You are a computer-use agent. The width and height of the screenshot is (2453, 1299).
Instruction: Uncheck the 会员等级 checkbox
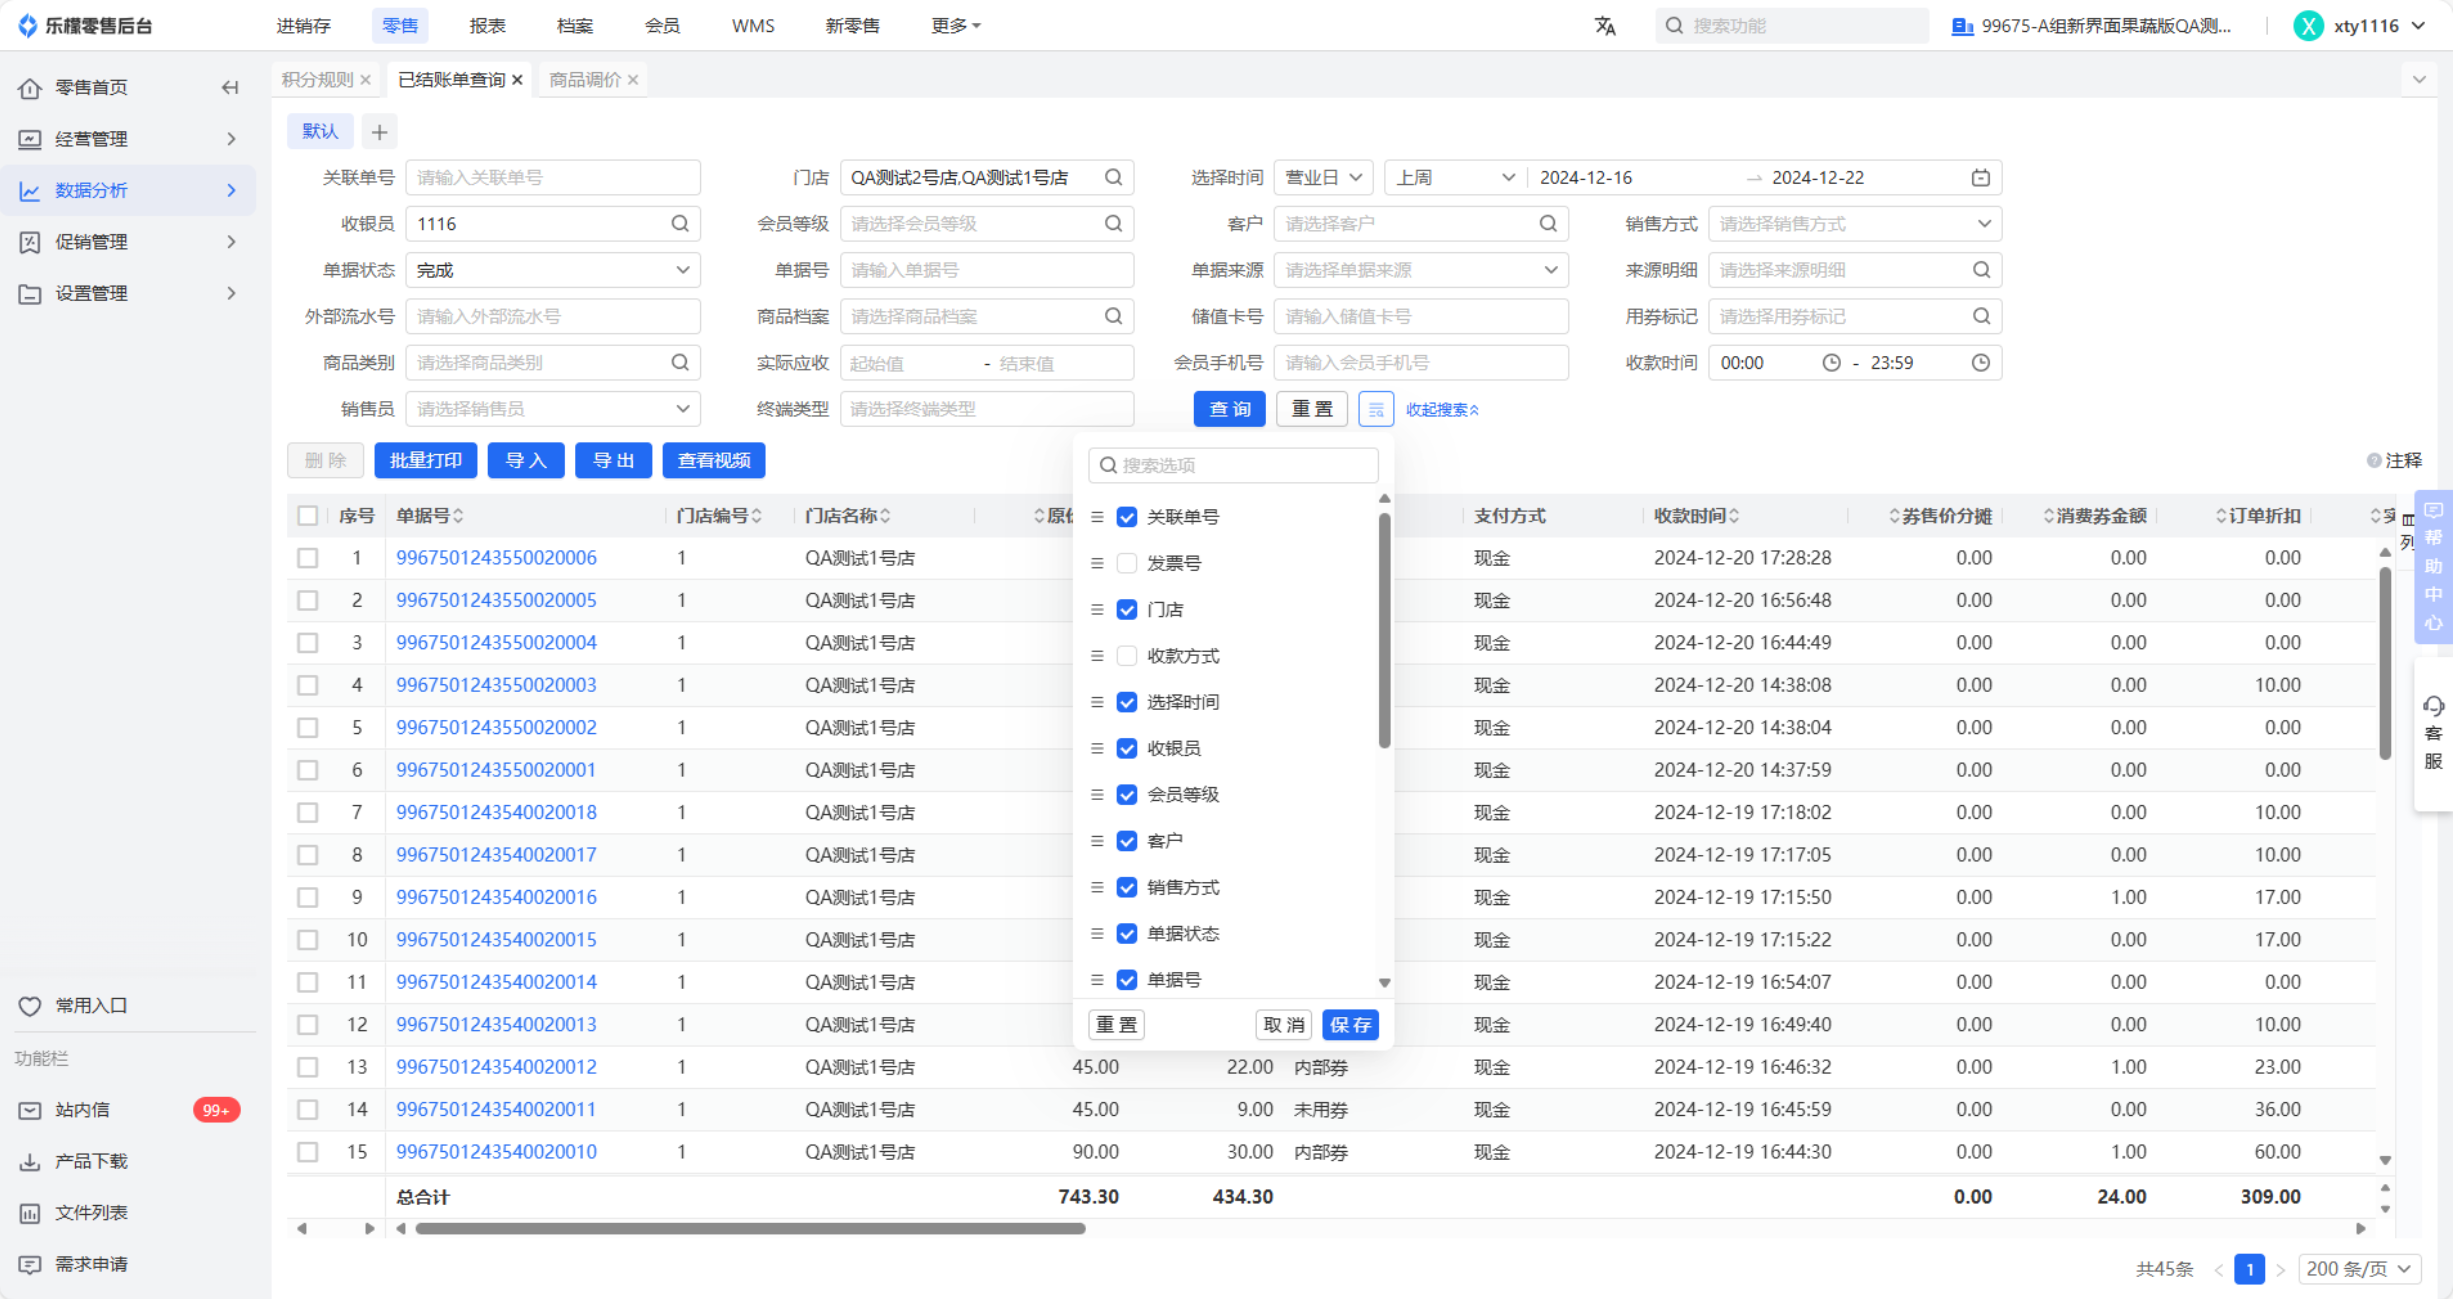1127,795
